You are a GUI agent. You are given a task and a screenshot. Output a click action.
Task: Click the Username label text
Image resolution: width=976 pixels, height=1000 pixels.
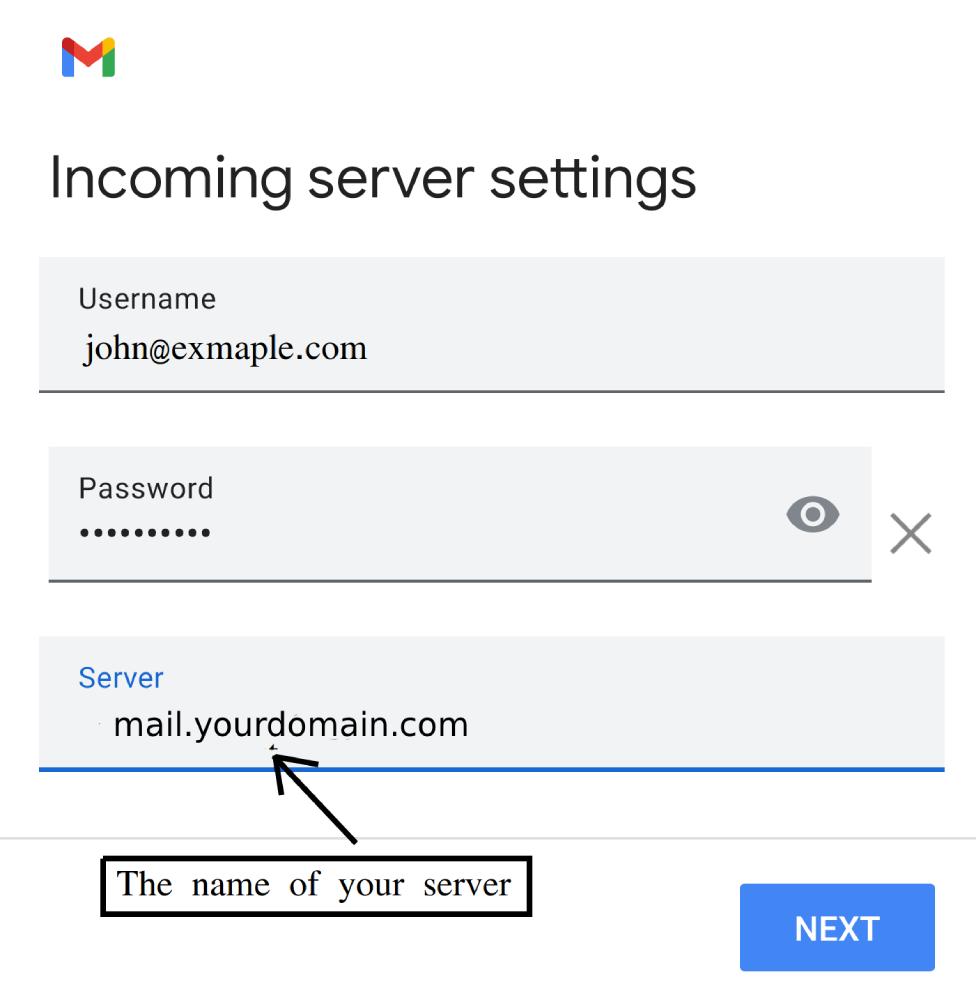(x=146, y=298)
